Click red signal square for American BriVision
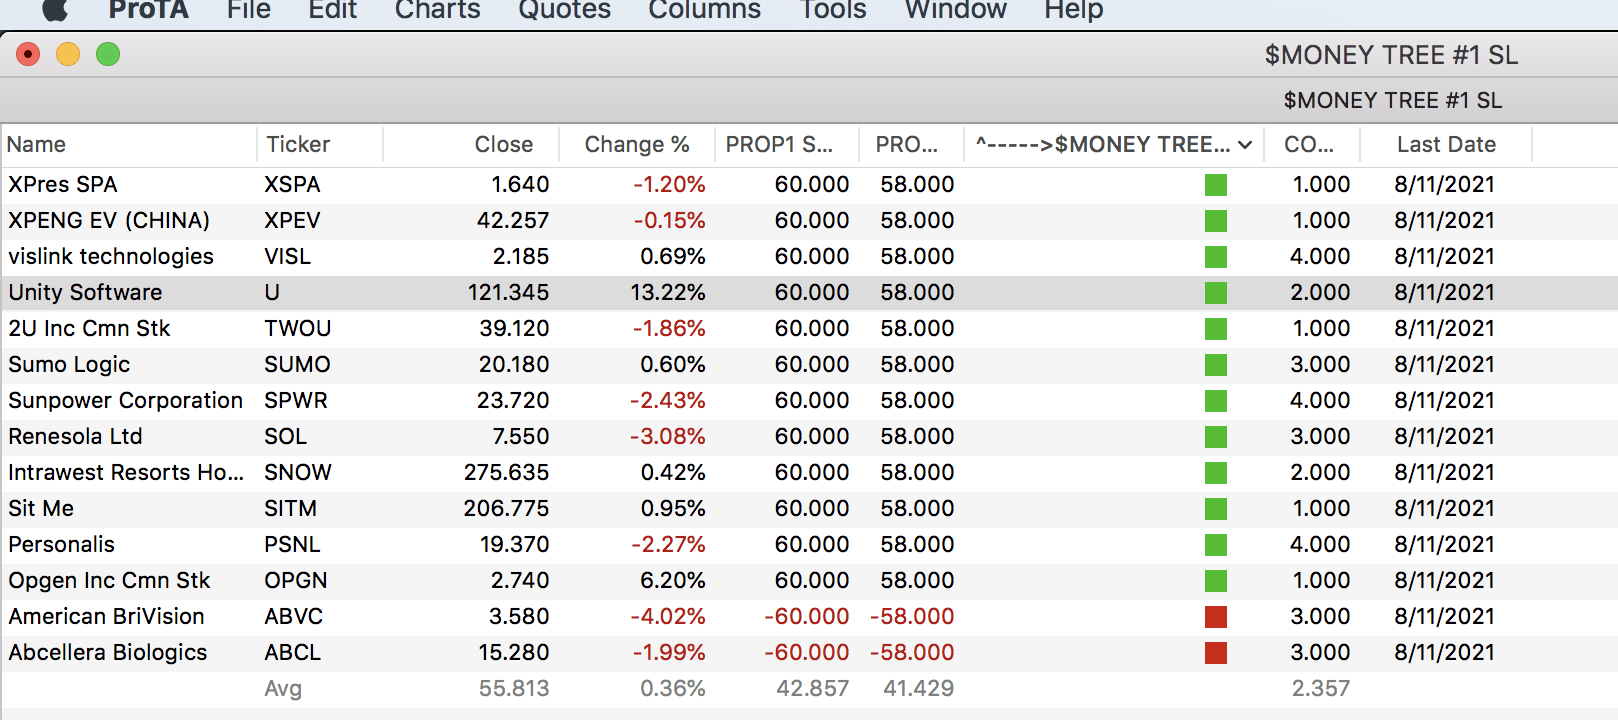 click(x=1215, y=617)
